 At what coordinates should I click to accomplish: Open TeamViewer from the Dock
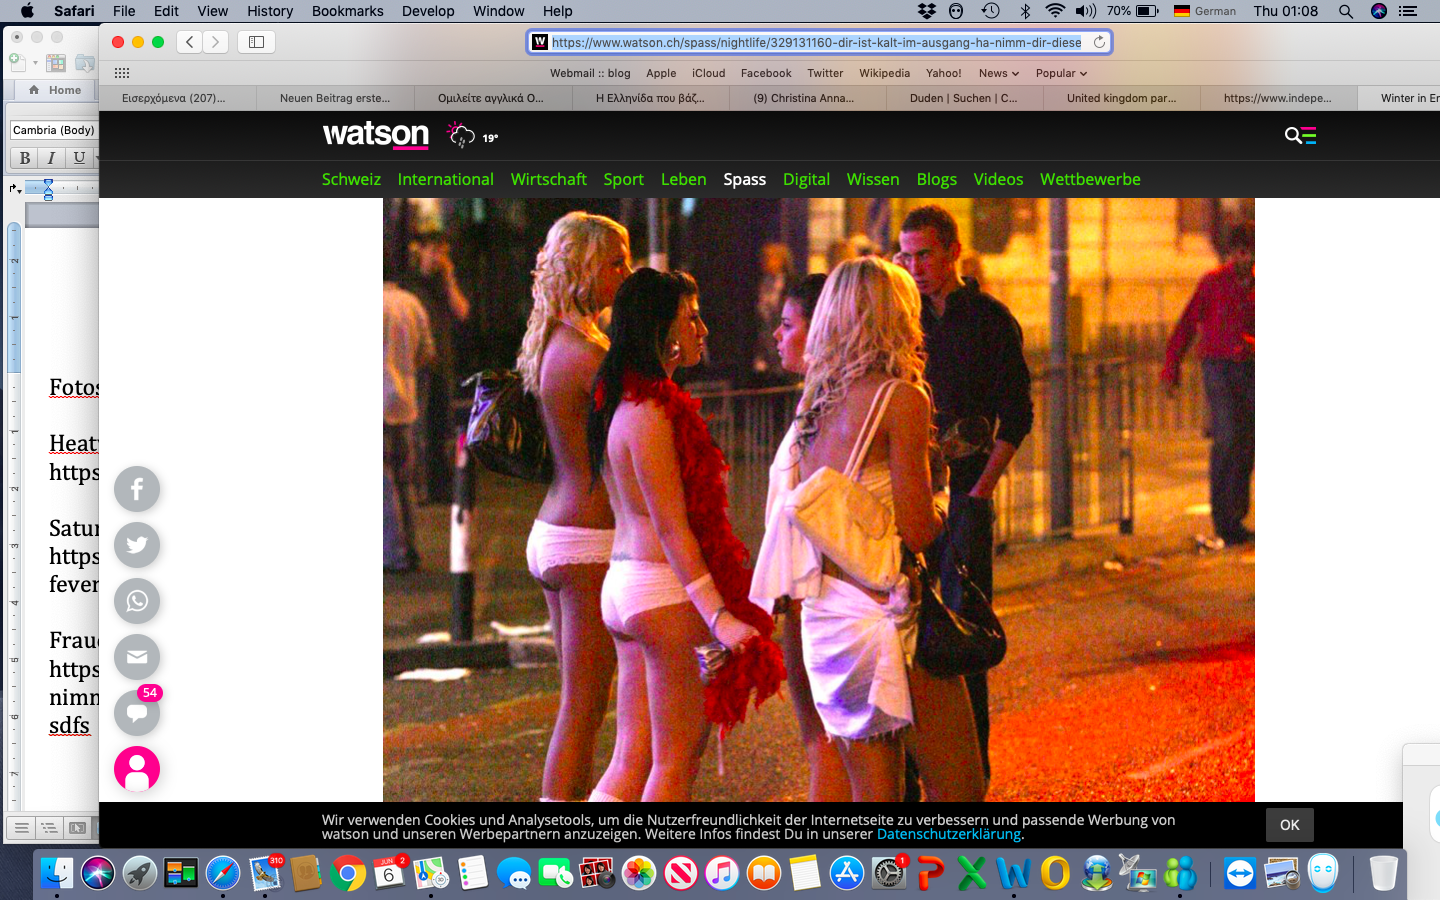[x=1240, y=873]
